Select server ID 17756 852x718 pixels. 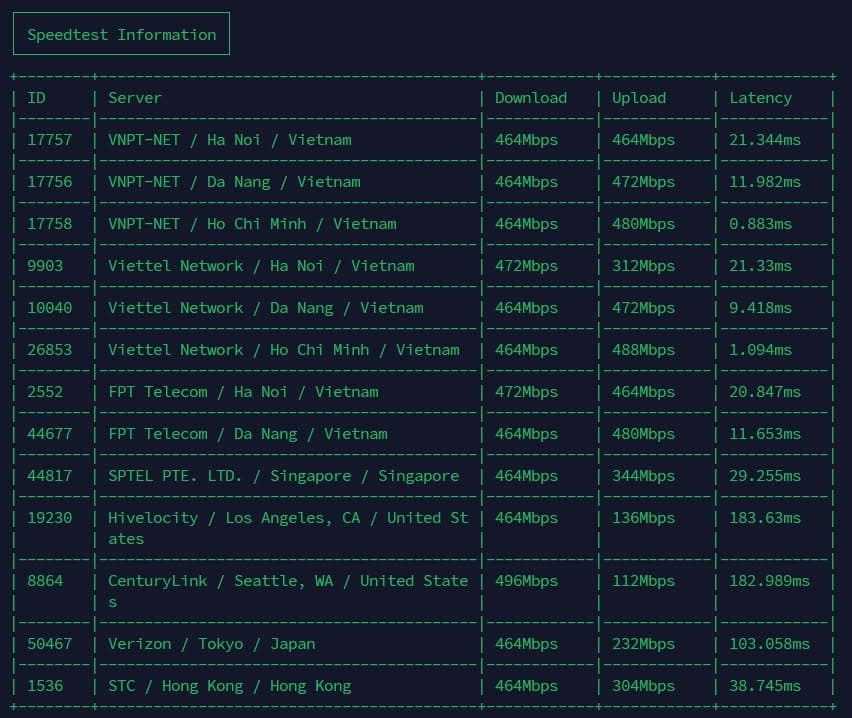coord(49,182)
